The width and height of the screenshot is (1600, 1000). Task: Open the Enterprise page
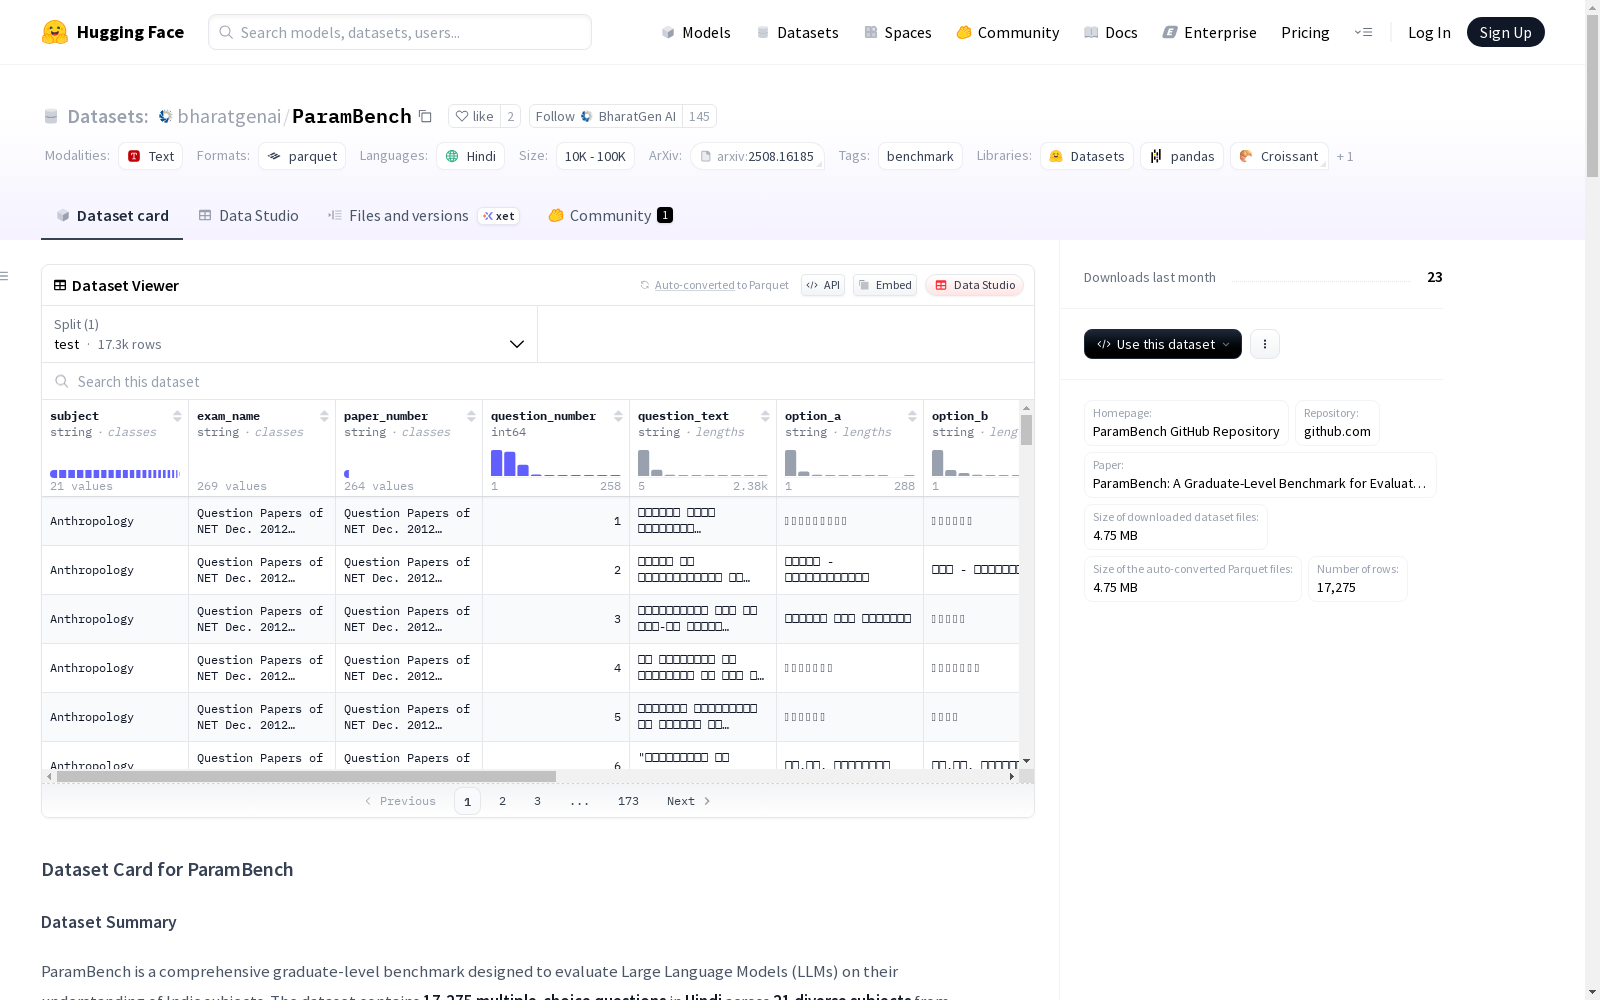click(x=1210, y=32)
